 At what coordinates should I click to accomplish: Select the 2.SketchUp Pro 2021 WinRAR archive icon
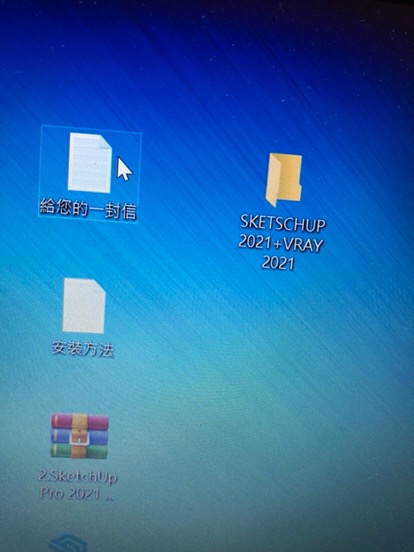(x=79, y=436)
